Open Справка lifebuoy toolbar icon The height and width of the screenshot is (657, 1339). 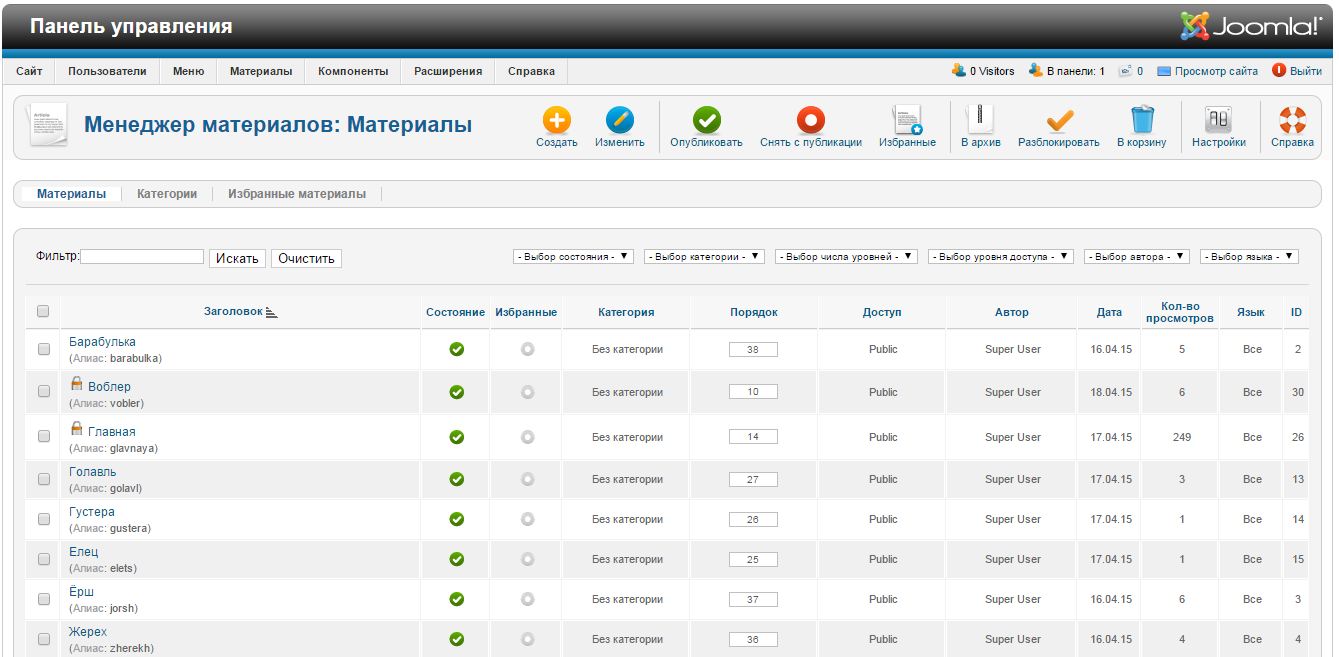pos(1292,121)
